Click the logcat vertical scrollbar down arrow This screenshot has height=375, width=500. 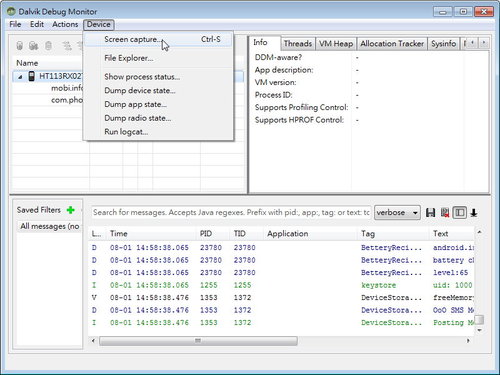pos(479,330)
